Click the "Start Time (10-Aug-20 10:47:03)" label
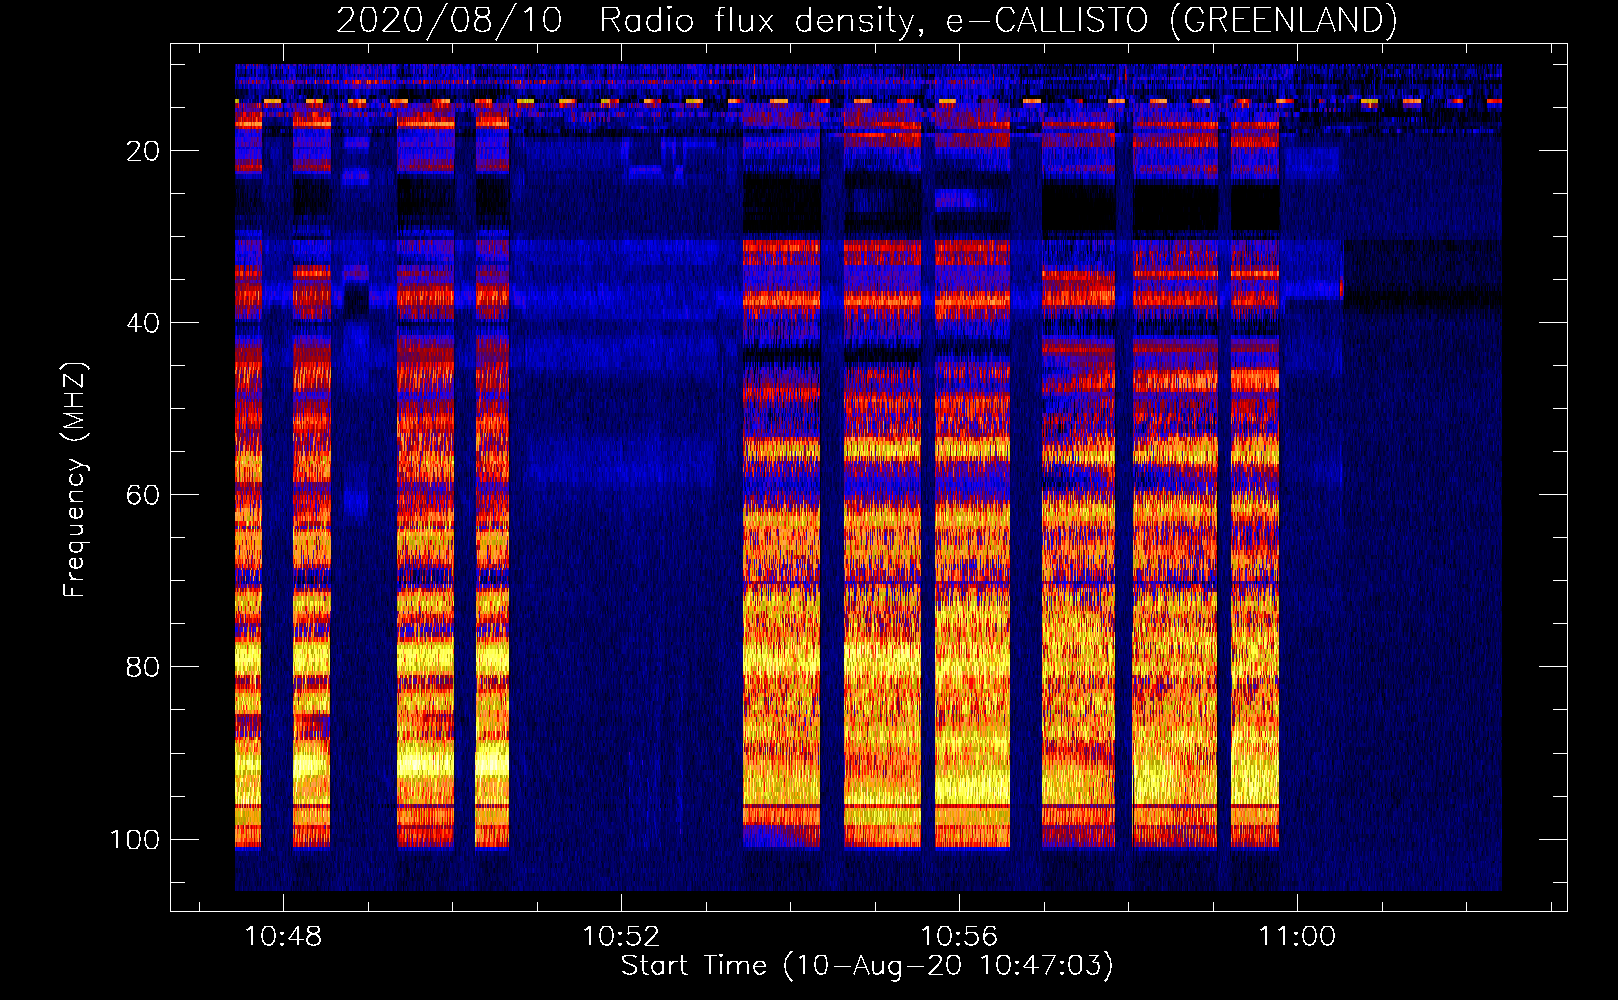The height and width of the screenshot is (1000, 1618). coord(867,966)
